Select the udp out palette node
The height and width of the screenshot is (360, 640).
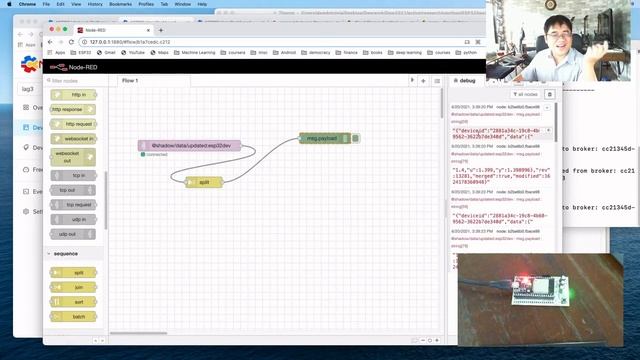coord(73,234)
